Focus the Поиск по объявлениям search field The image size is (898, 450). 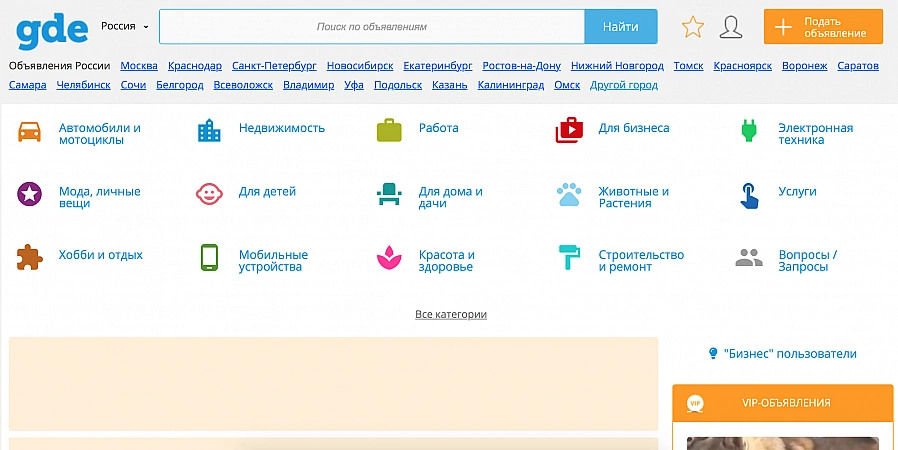[x=371, y=27]
